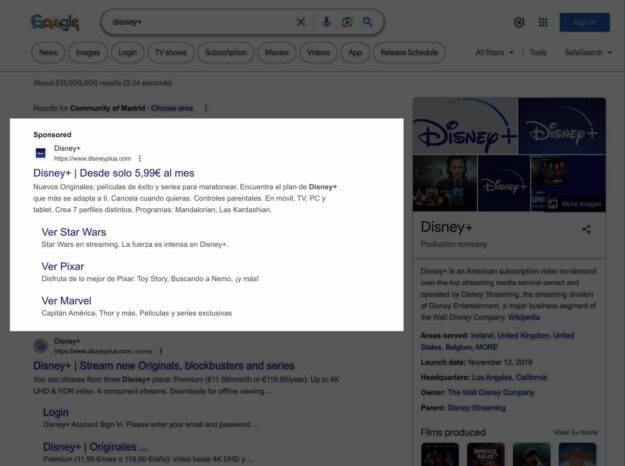Select the Release Schedule filter chip
The height and width of the screenshot is (466, 625).
click(x=409, y=53)
